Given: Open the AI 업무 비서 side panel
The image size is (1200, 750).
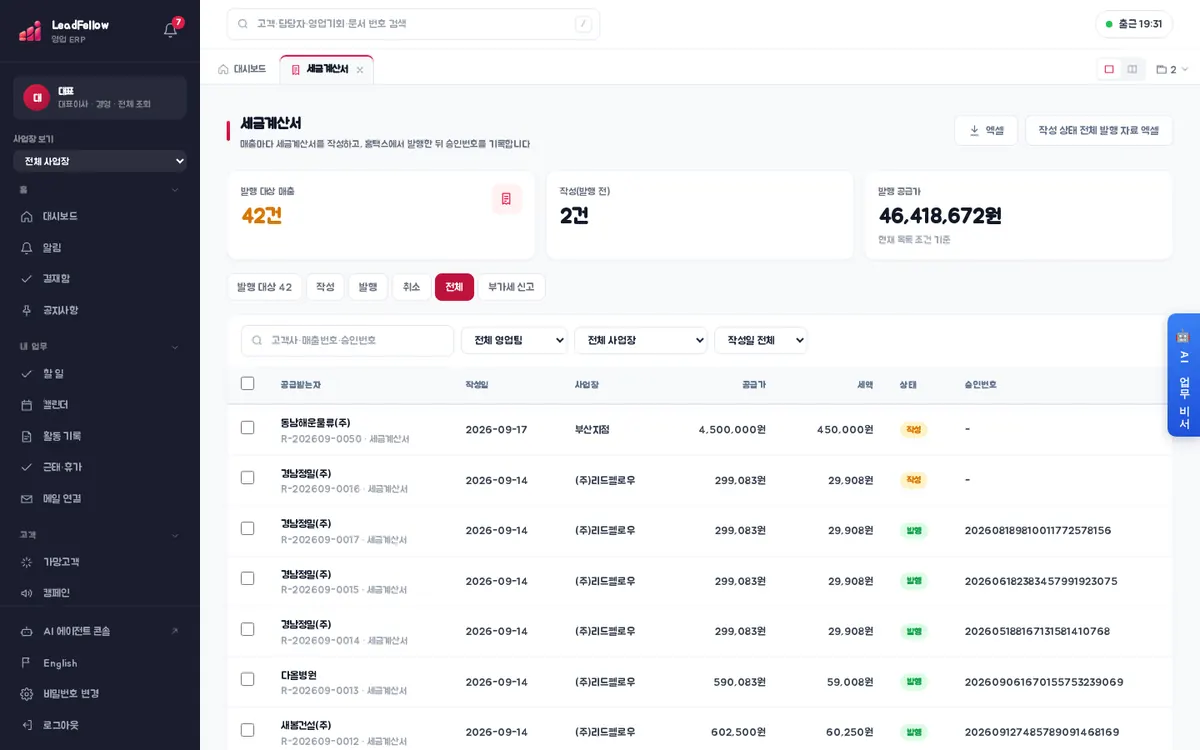Looking at the screenshot, I should coord(1183,375).
